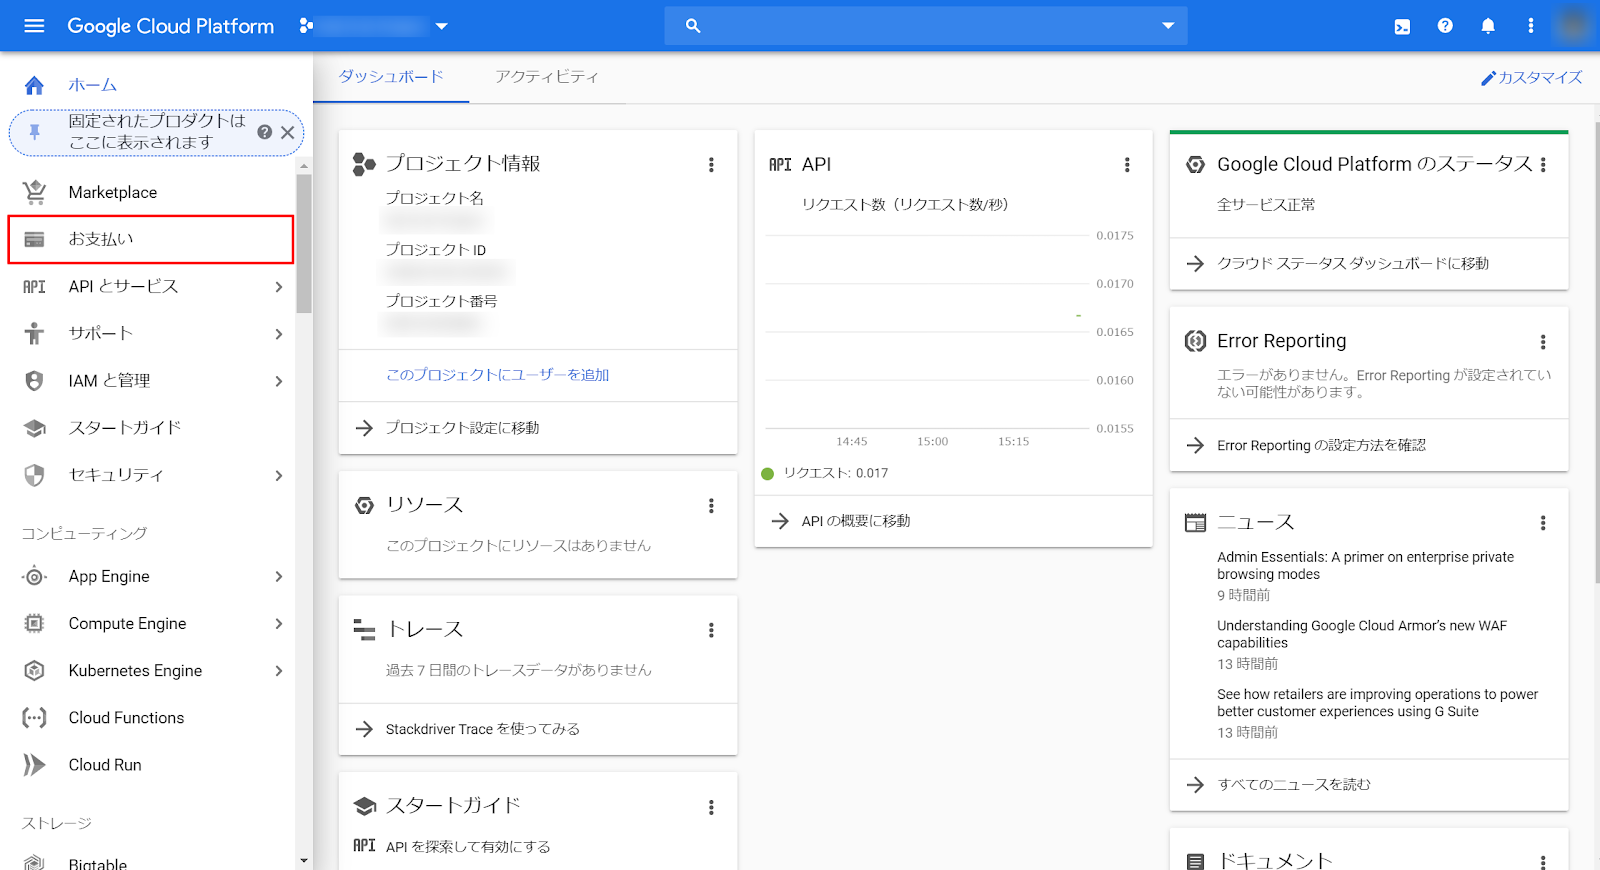The width and height of the screenshot is (1600, 870).
Task: Open the help question mark icon
Action: [x=1445, y=26]
